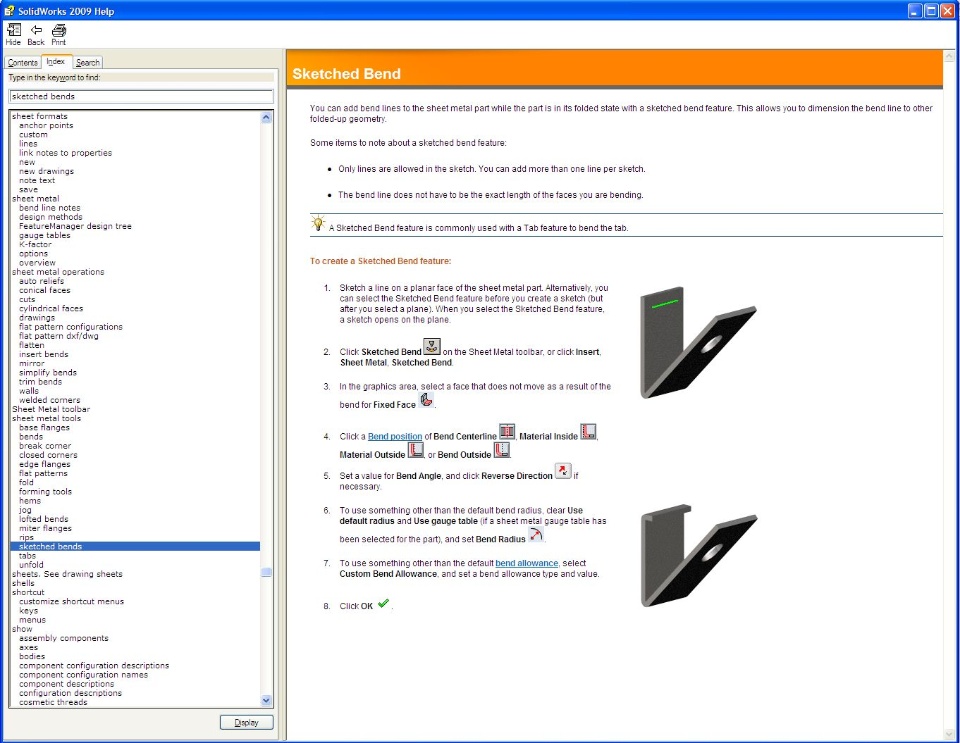Click the Material Outside icon
This screenshot has width=960, height=743.
point(416,450)
